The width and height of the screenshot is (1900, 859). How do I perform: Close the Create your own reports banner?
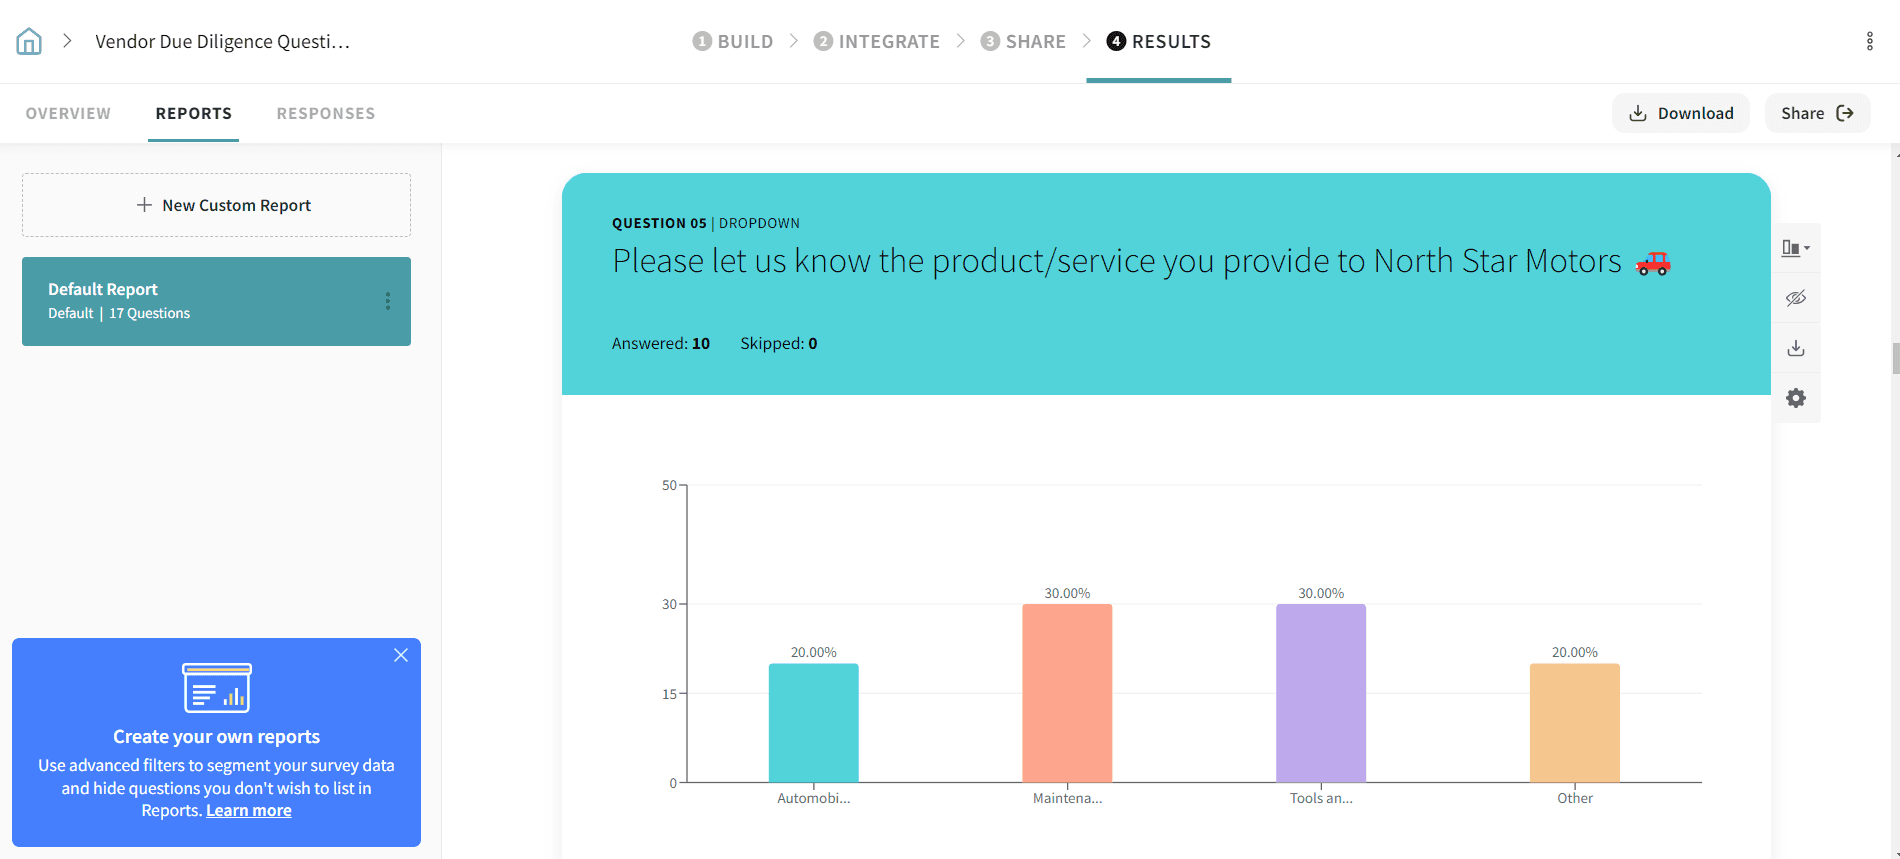tap(401, 655)
